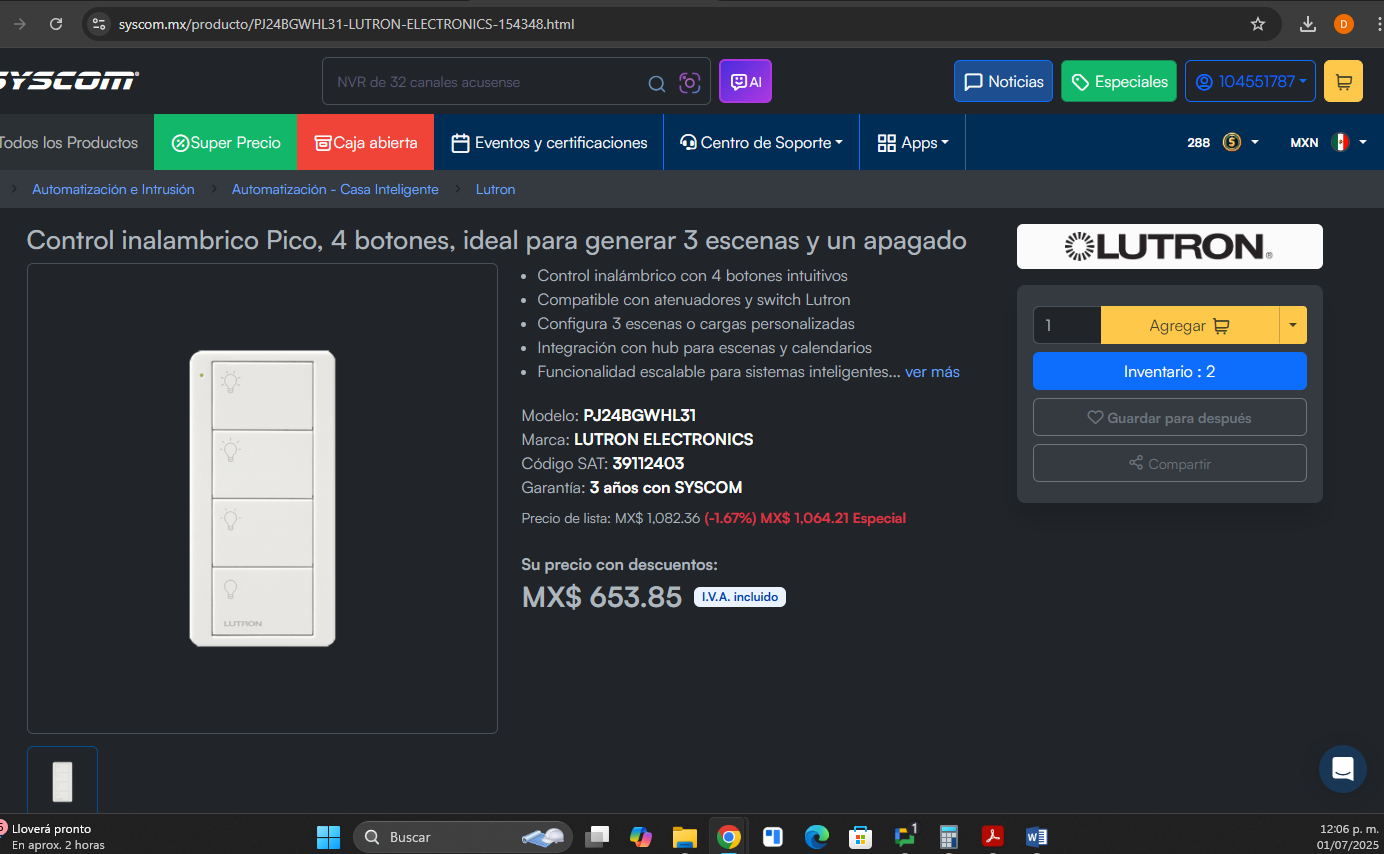Click the Compartir share button
The height and width of the screenshot is (854, 1384).
(x=1169, y=463)
